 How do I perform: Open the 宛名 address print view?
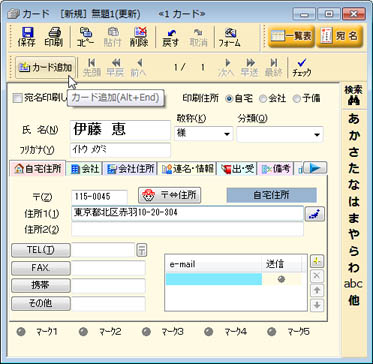[x=339, y=36]
